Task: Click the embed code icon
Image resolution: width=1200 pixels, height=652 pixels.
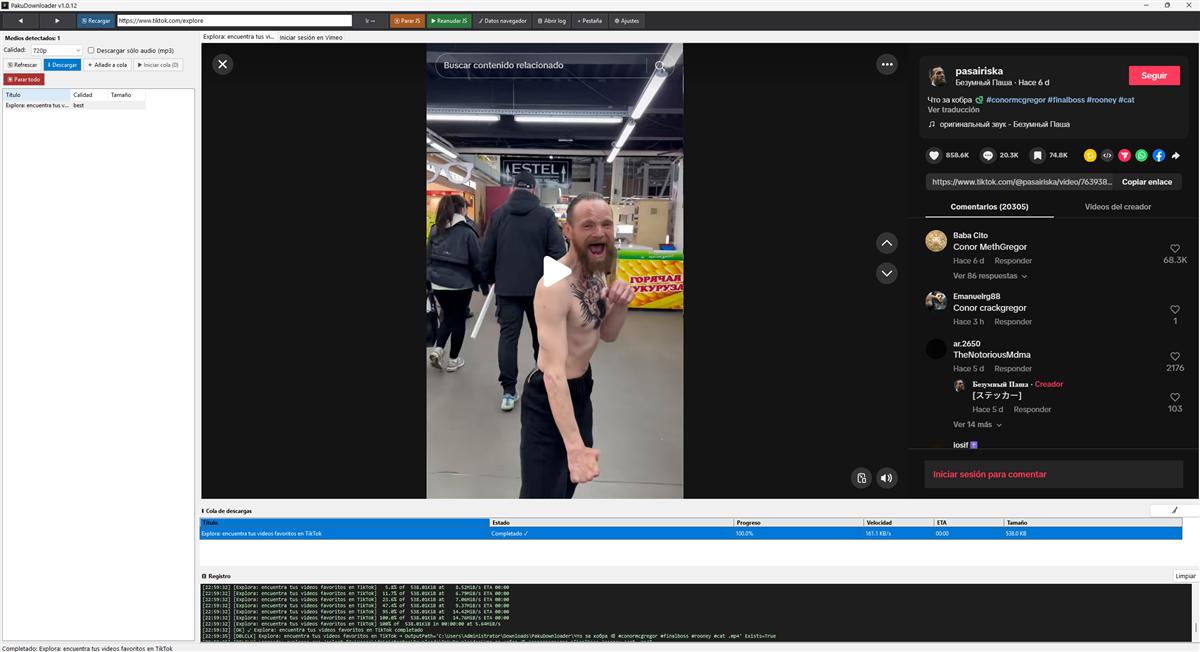Action: pyautogui.click(x=1107, y=155)
